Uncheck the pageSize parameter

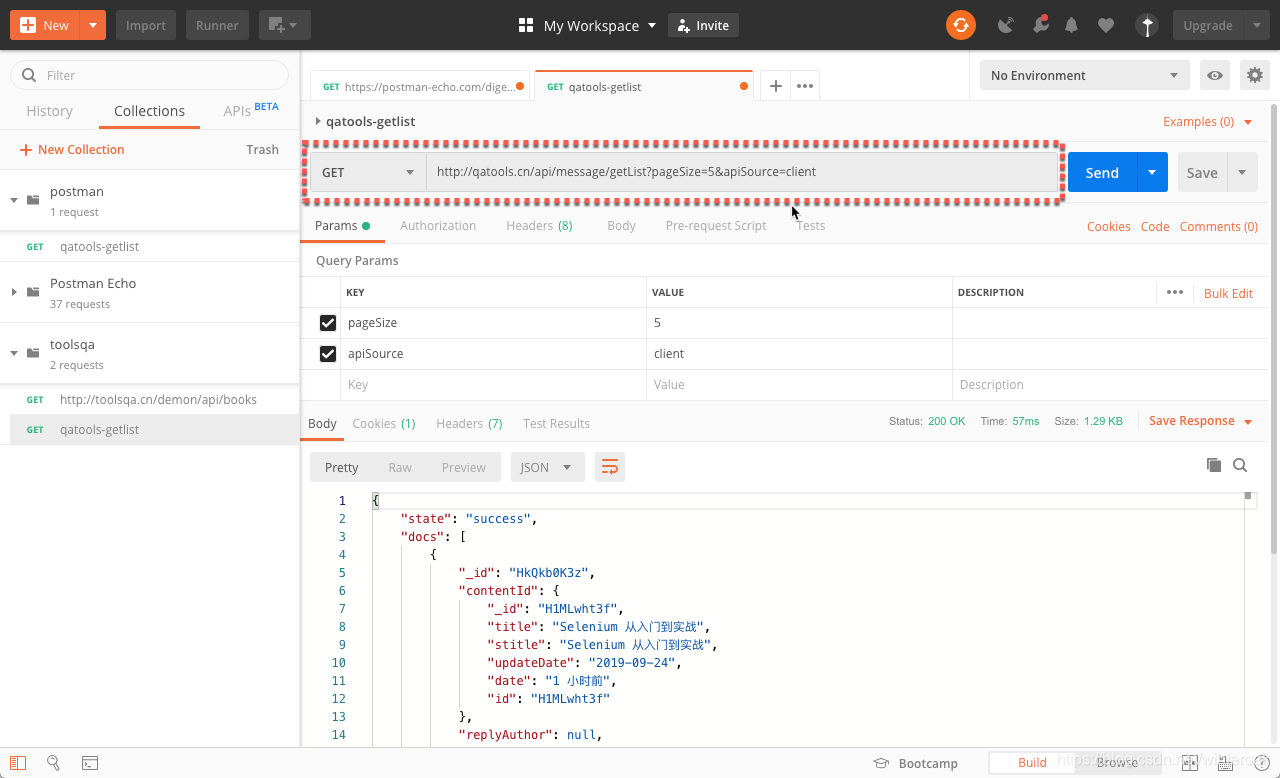328,323
